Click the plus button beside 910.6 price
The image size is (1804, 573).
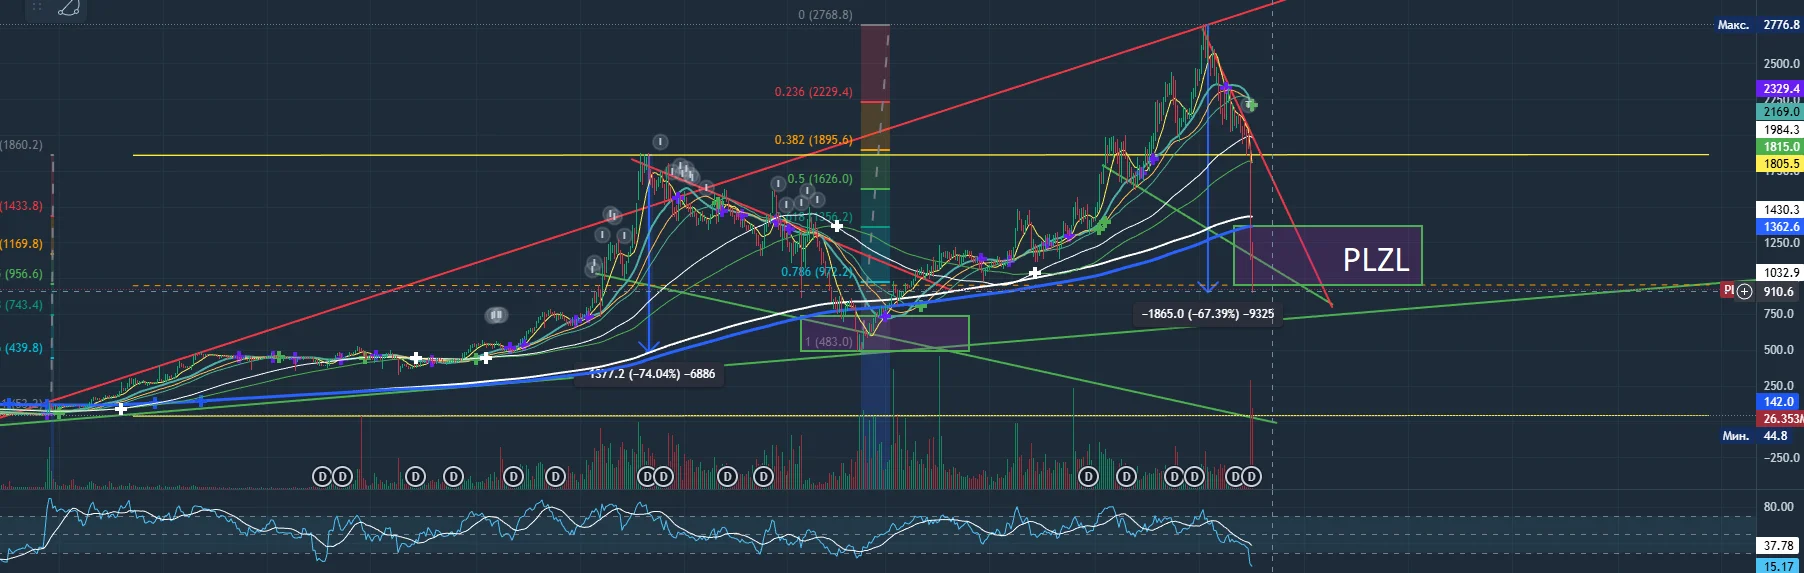pos(1745,291)
